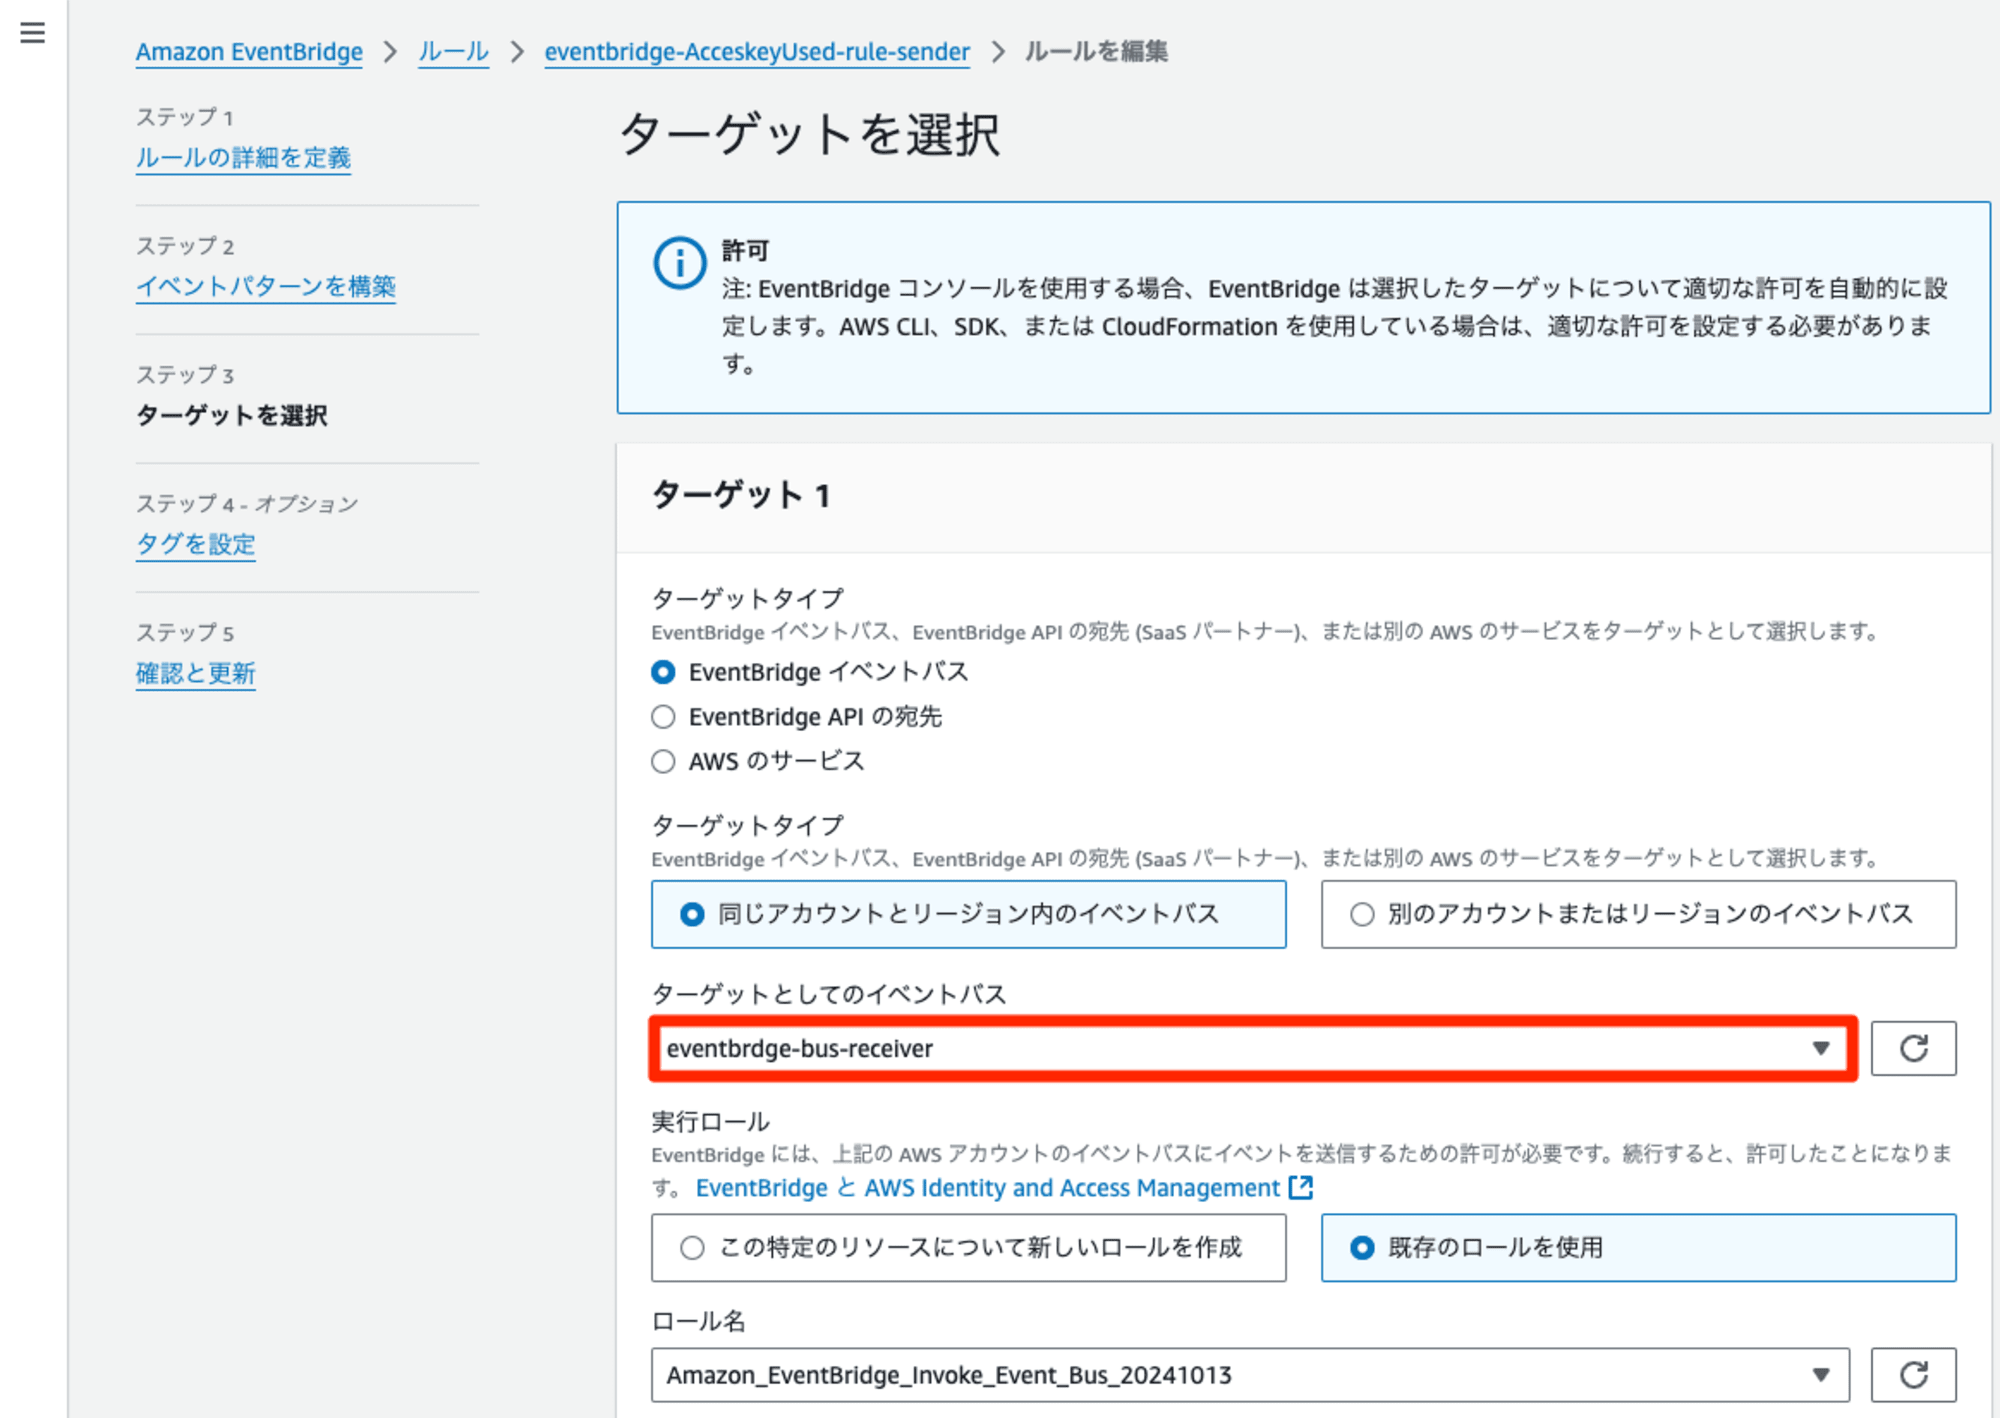Screen dimensions: 2000x1418
Task: Choose 同じアカウントとリージョン内のイベントバス option
Action: 968,914
